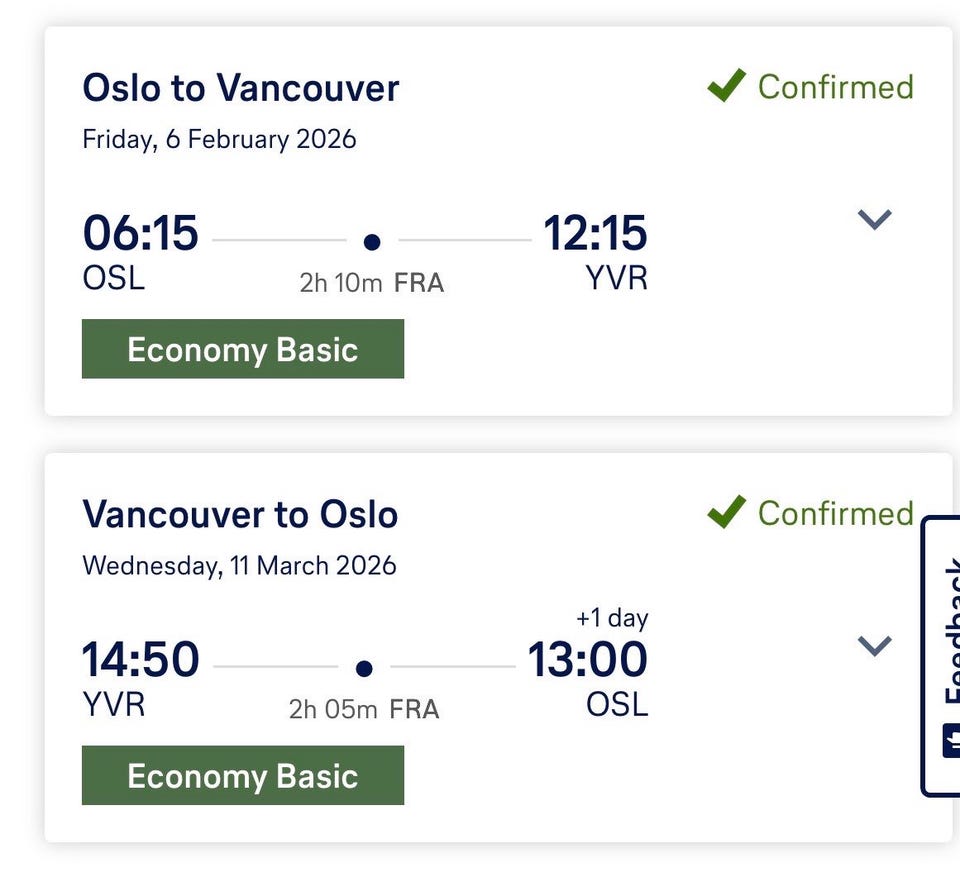Click the outbound FRA stopover dot

pos(372,241)
